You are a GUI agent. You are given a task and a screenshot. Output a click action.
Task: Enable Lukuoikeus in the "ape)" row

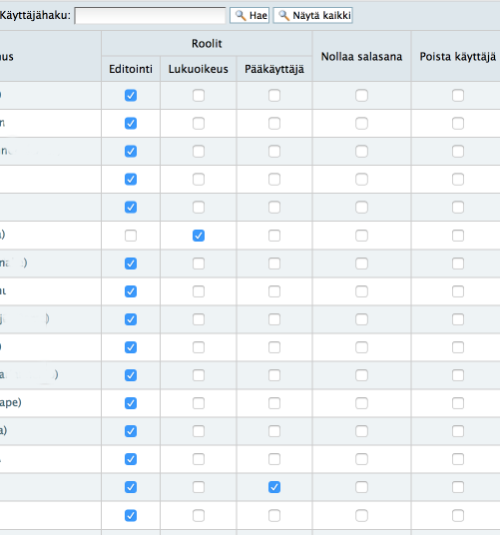(x=199, y=403)
